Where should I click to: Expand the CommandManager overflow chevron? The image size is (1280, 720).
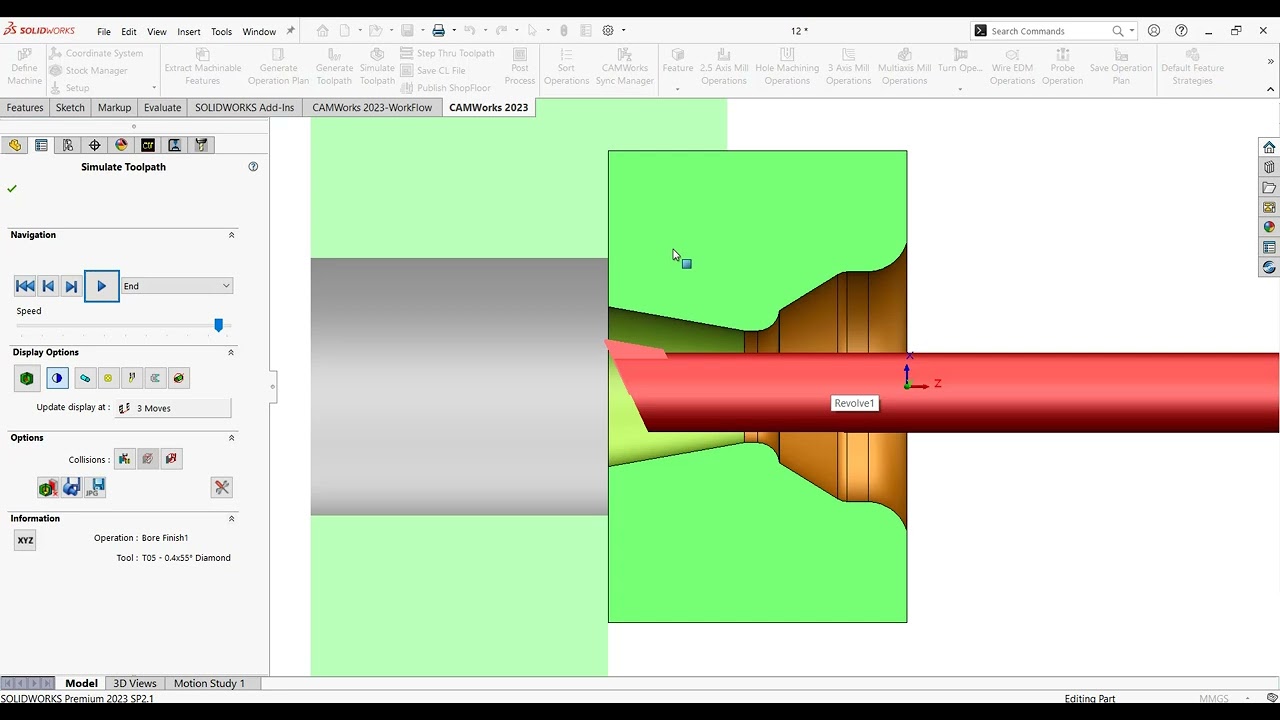coord(1271,62)
